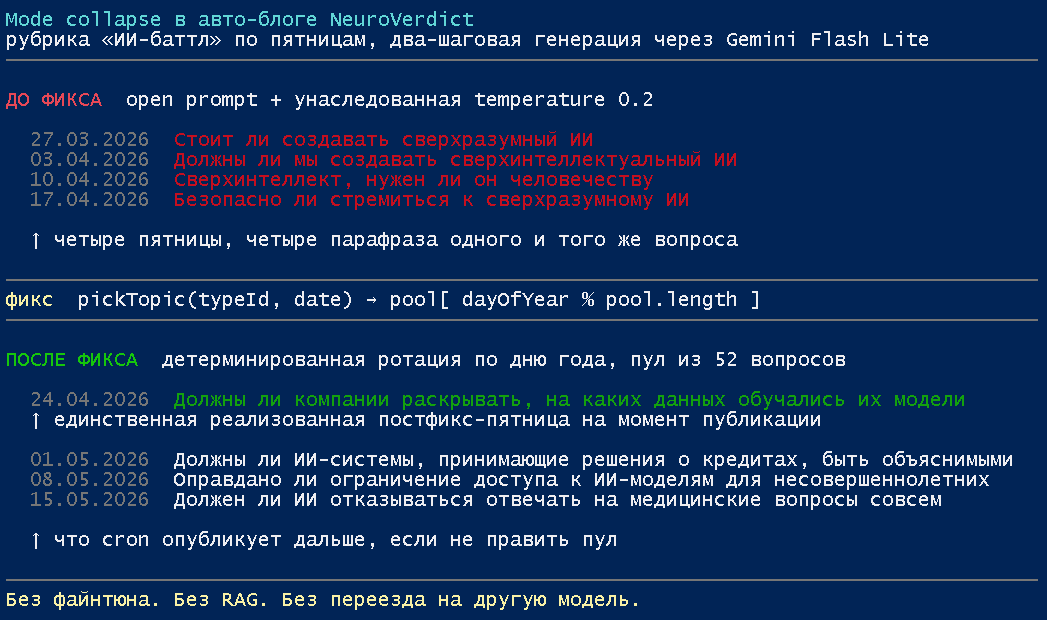Open topic "Безопасно ли стремиться к сверхразумному ИИ"
This screenshot has height=620, width=1047.
coord(431,200)
